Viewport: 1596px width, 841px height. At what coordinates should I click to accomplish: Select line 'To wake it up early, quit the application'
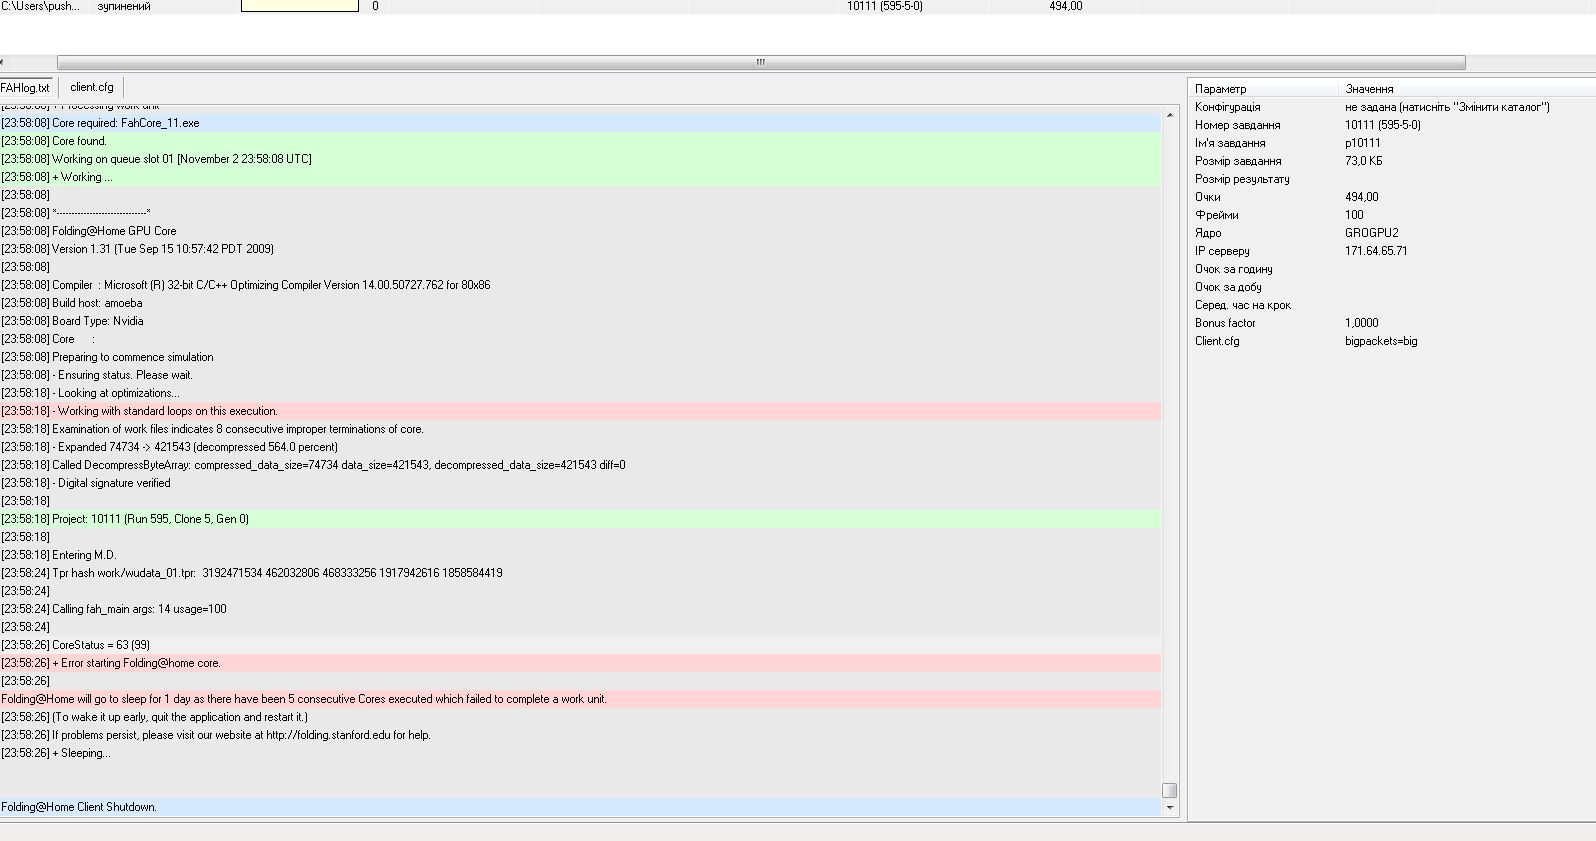point(580,717)
